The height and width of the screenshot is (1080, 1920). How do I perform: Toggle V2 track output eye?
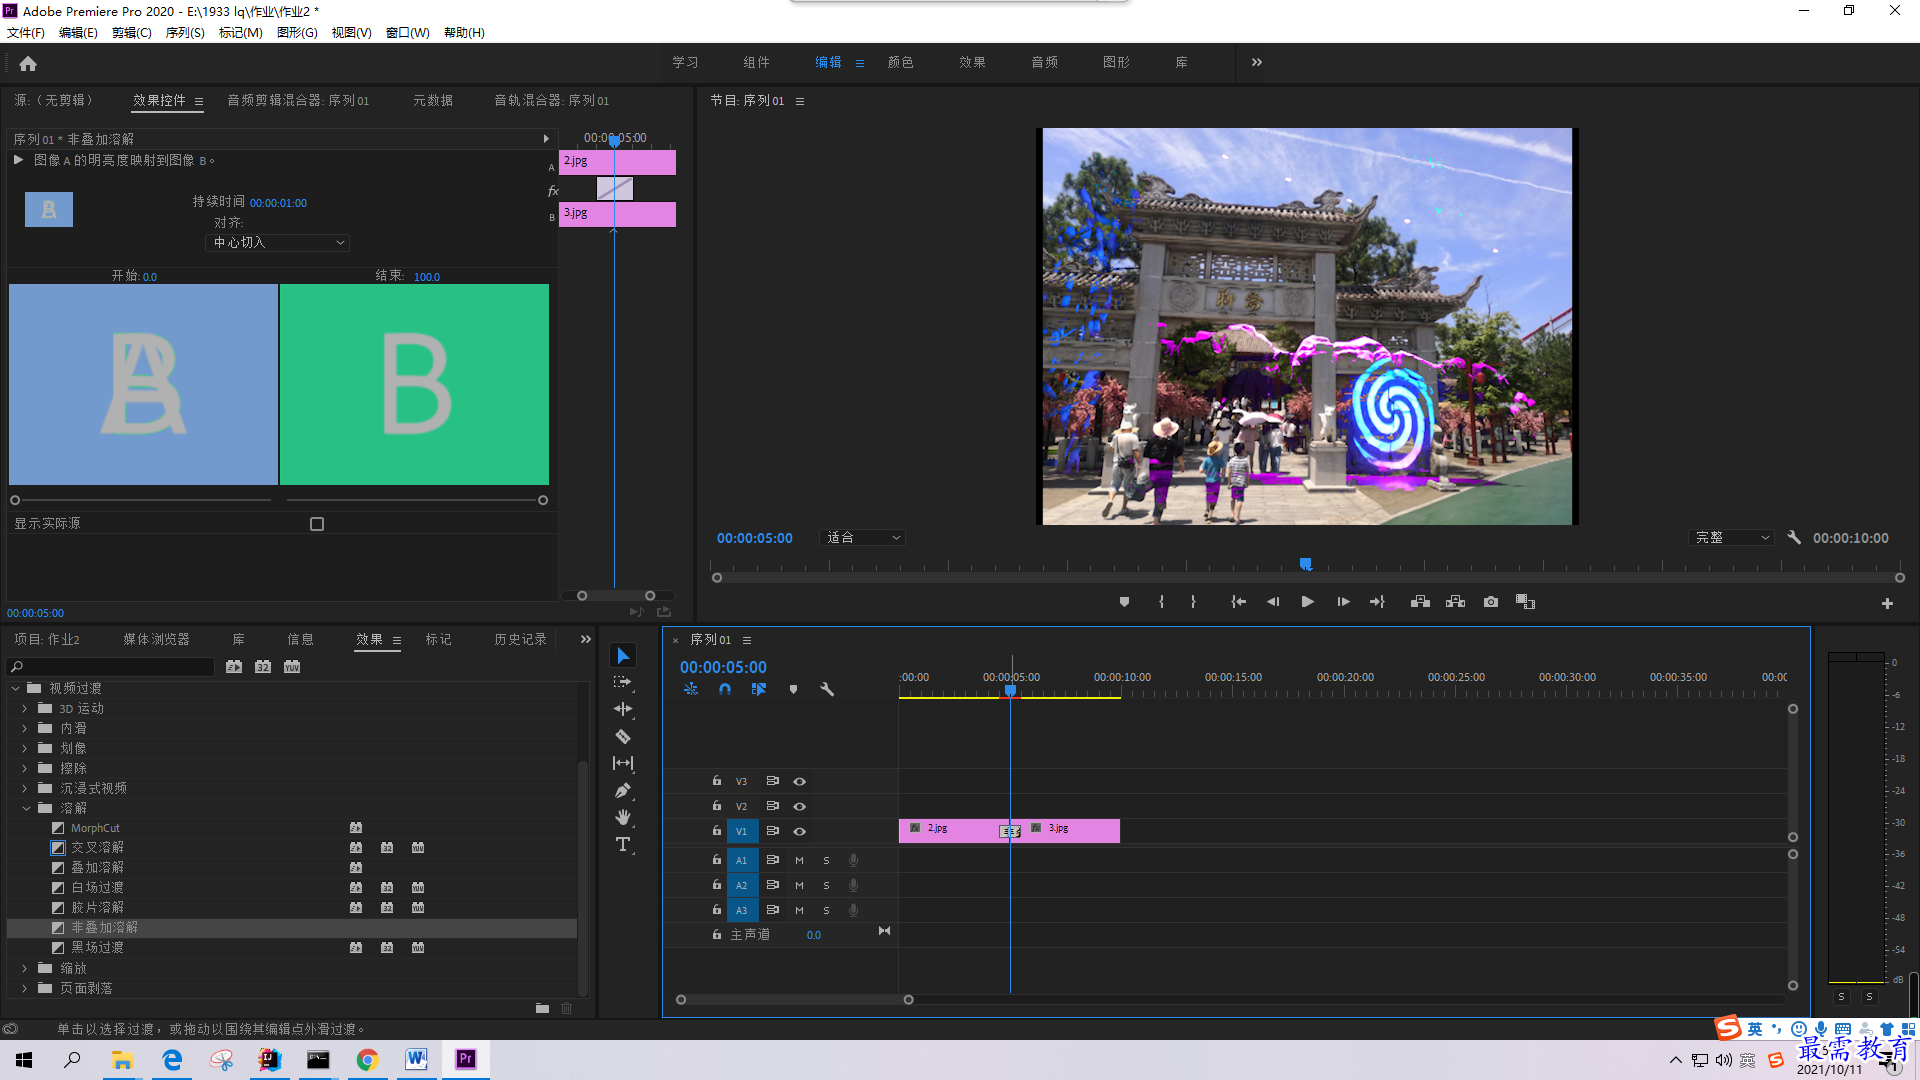(799, 806)
